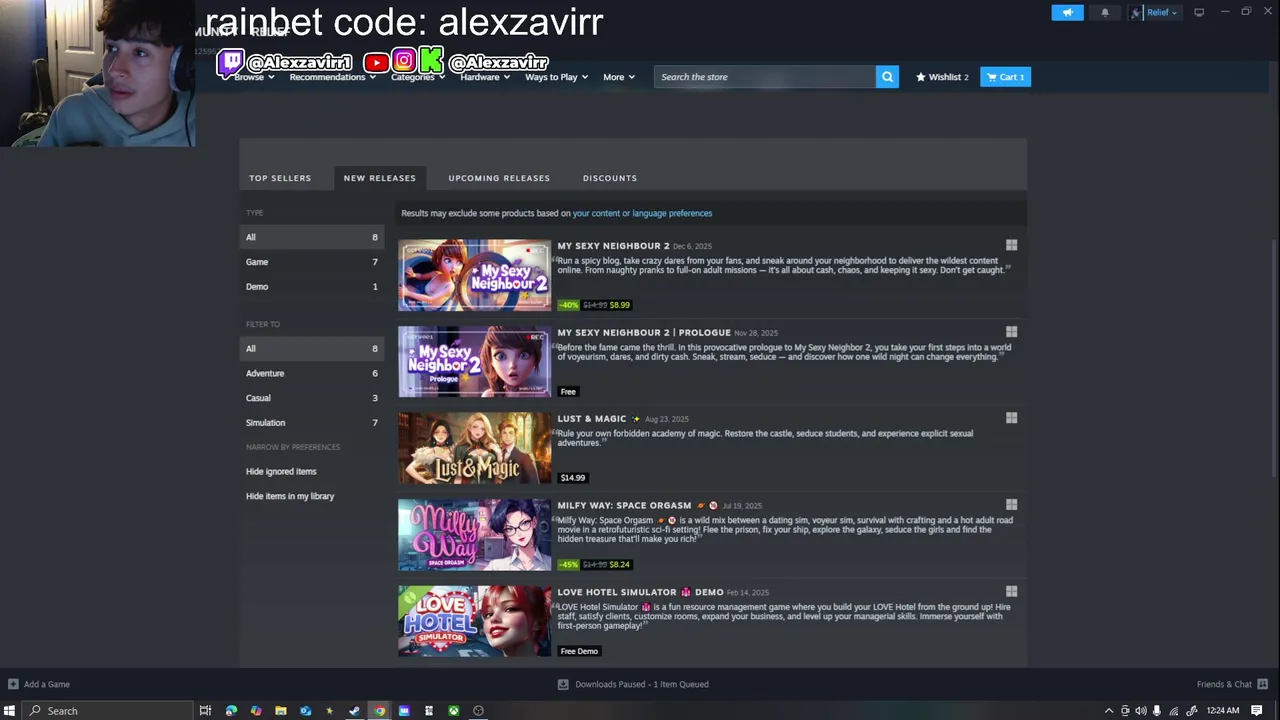Image resolution: width=1280 pixels, height=720 pixels.
Task: Open the Windows Start menu
Action: coord(9,711)
